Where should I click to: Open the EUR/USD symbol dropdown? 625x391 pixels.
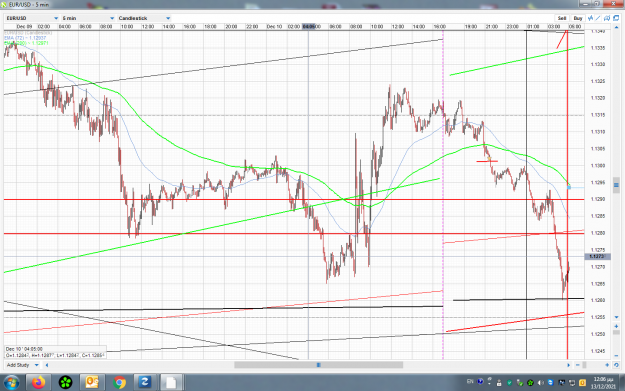(32, 18)
